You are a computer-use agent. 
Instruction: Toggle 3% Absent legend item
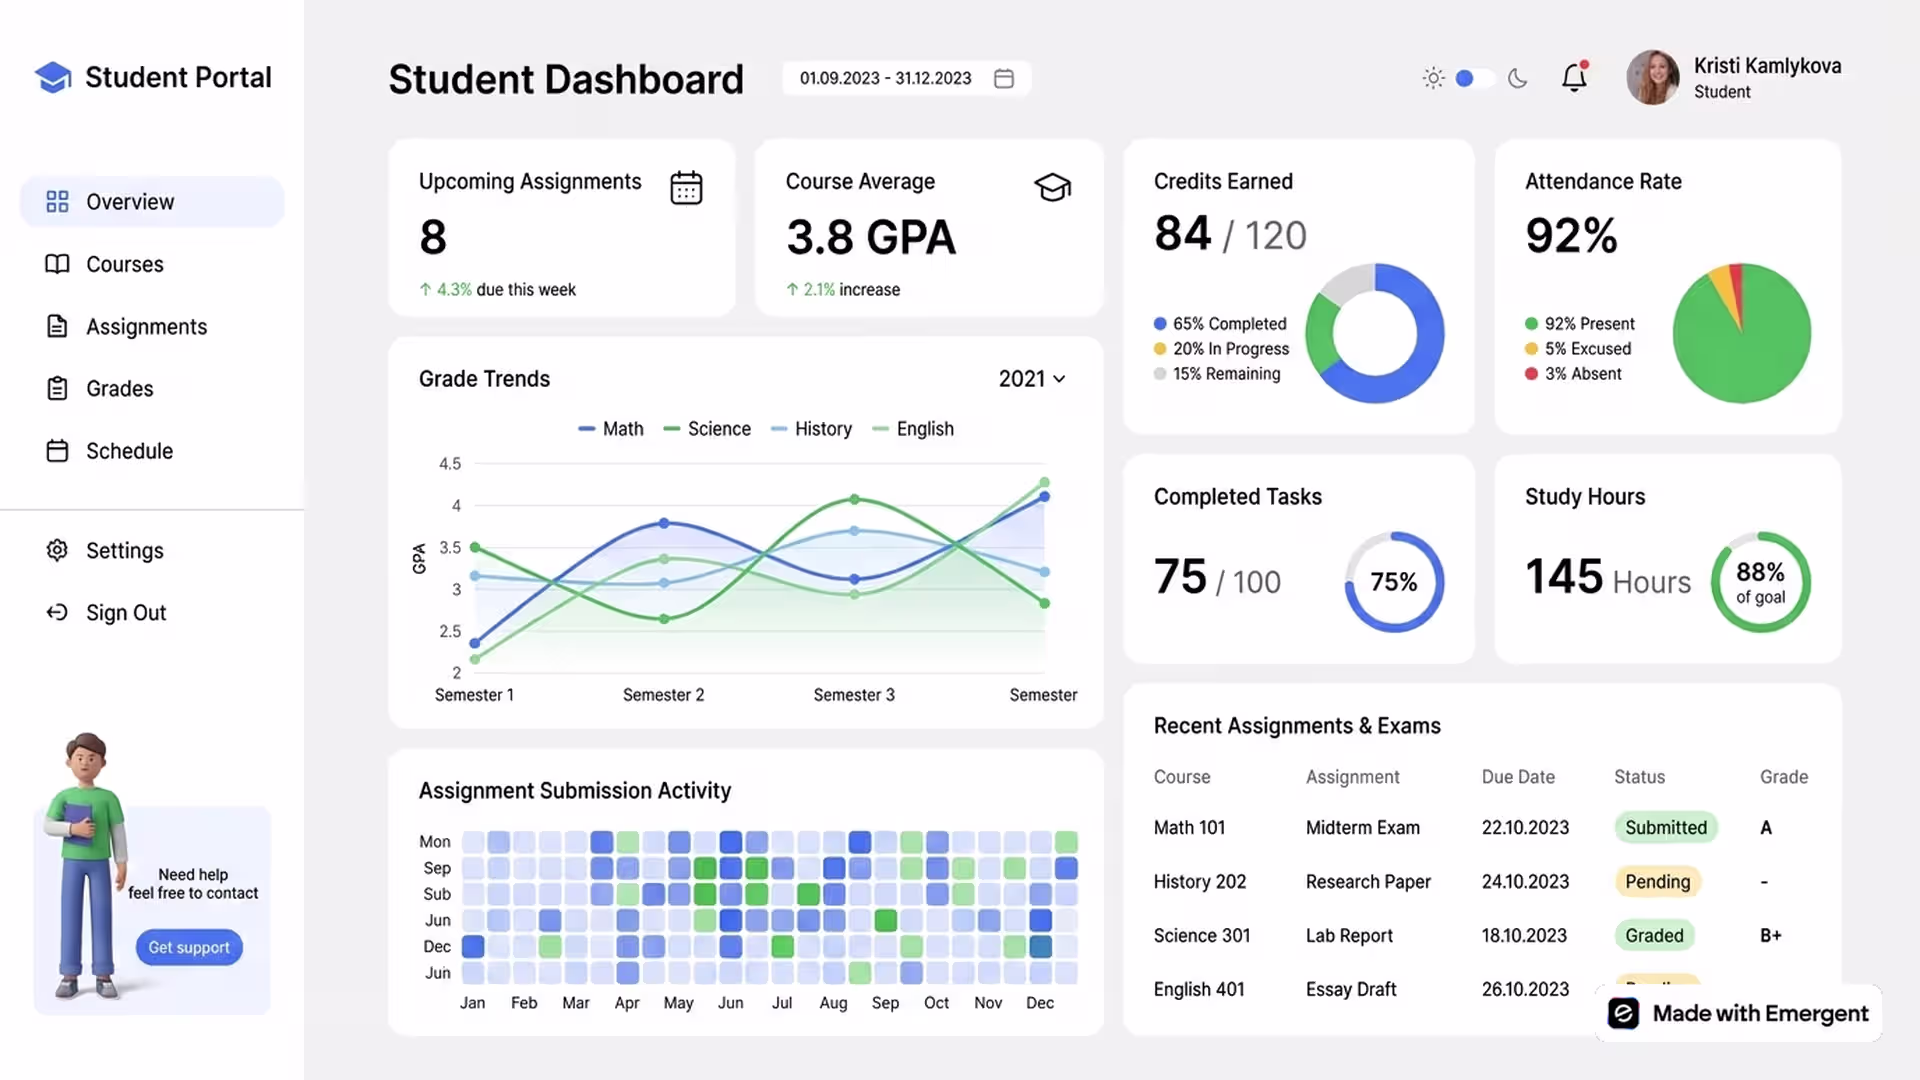[1573, 374]
